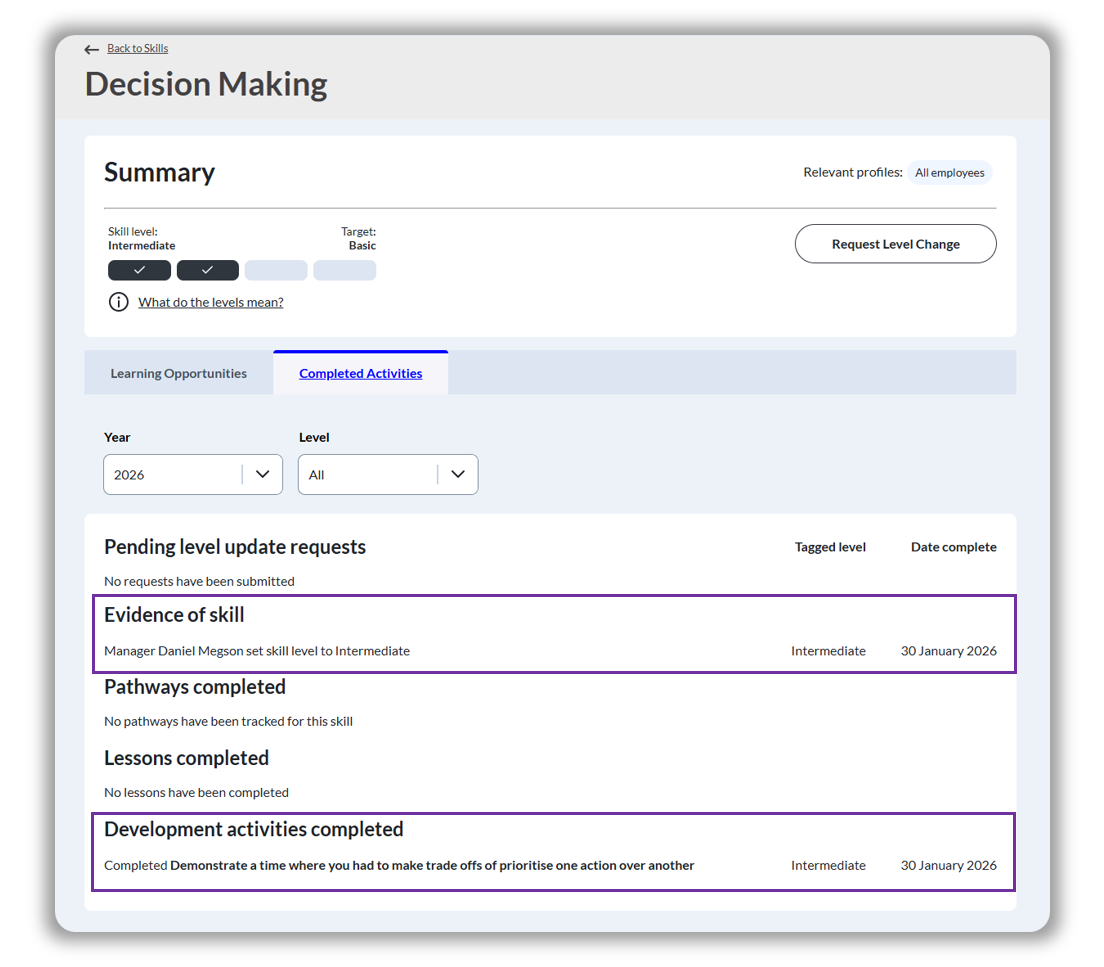Click the back arrow icon
The width and height of the screenshot is (1104, 967).
point(92,49)
